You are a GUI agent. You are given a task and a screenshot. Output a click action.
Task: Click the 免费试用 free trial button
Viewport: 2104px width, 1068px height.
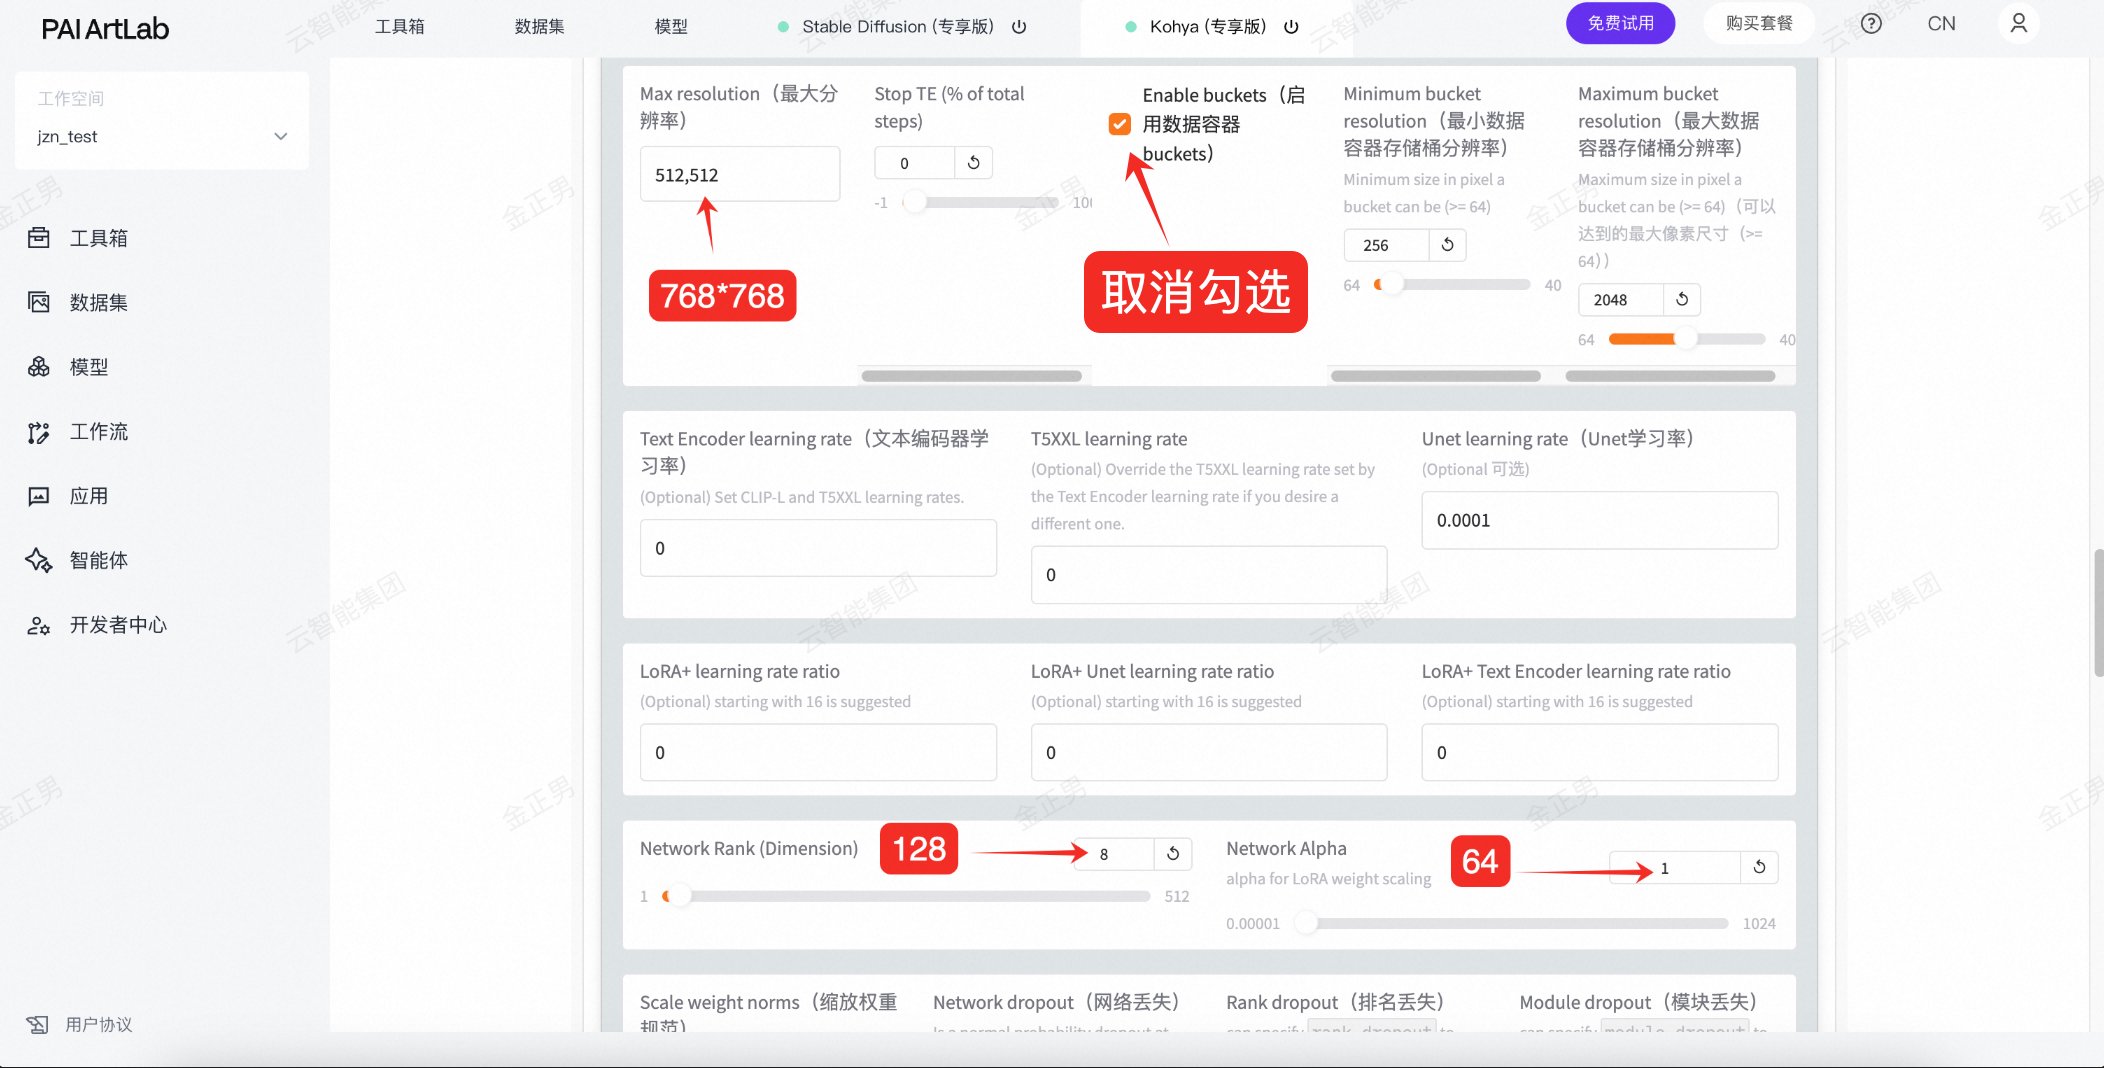[1620, 23]
